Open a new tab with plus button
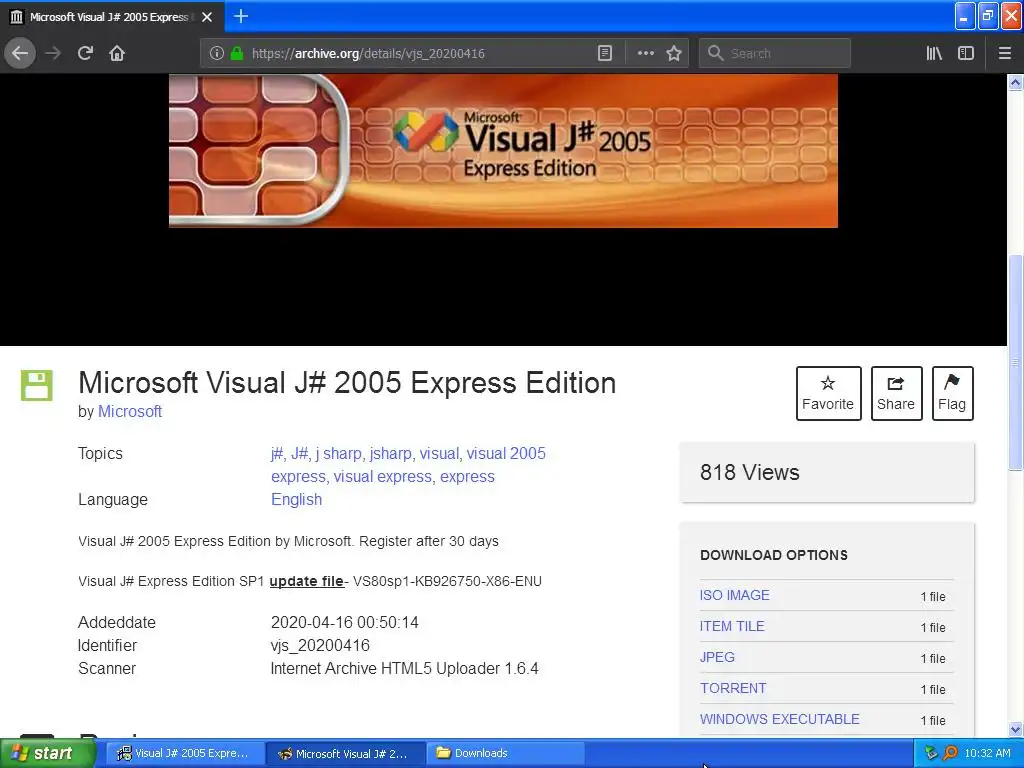 [x=241, y=16]
